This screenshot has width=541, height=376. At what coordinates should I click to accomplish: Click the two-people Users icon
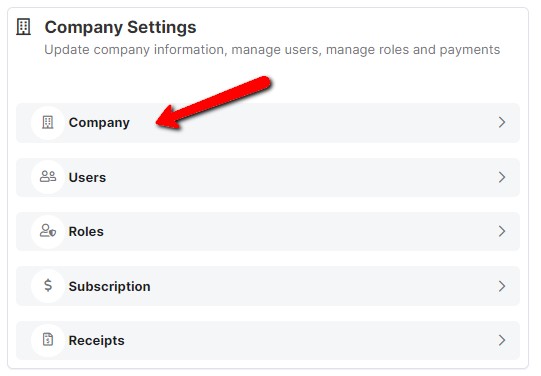click(48, 176)
